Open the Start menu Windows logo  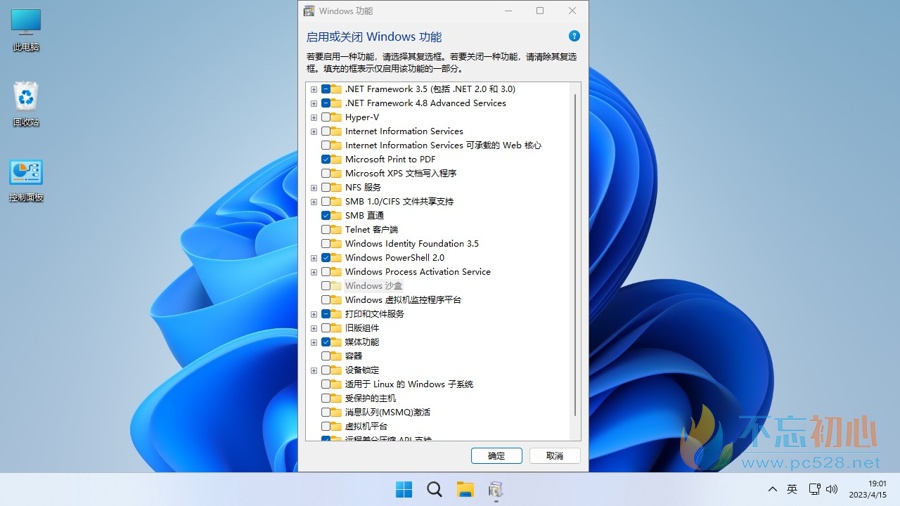(x=404, y=489)
